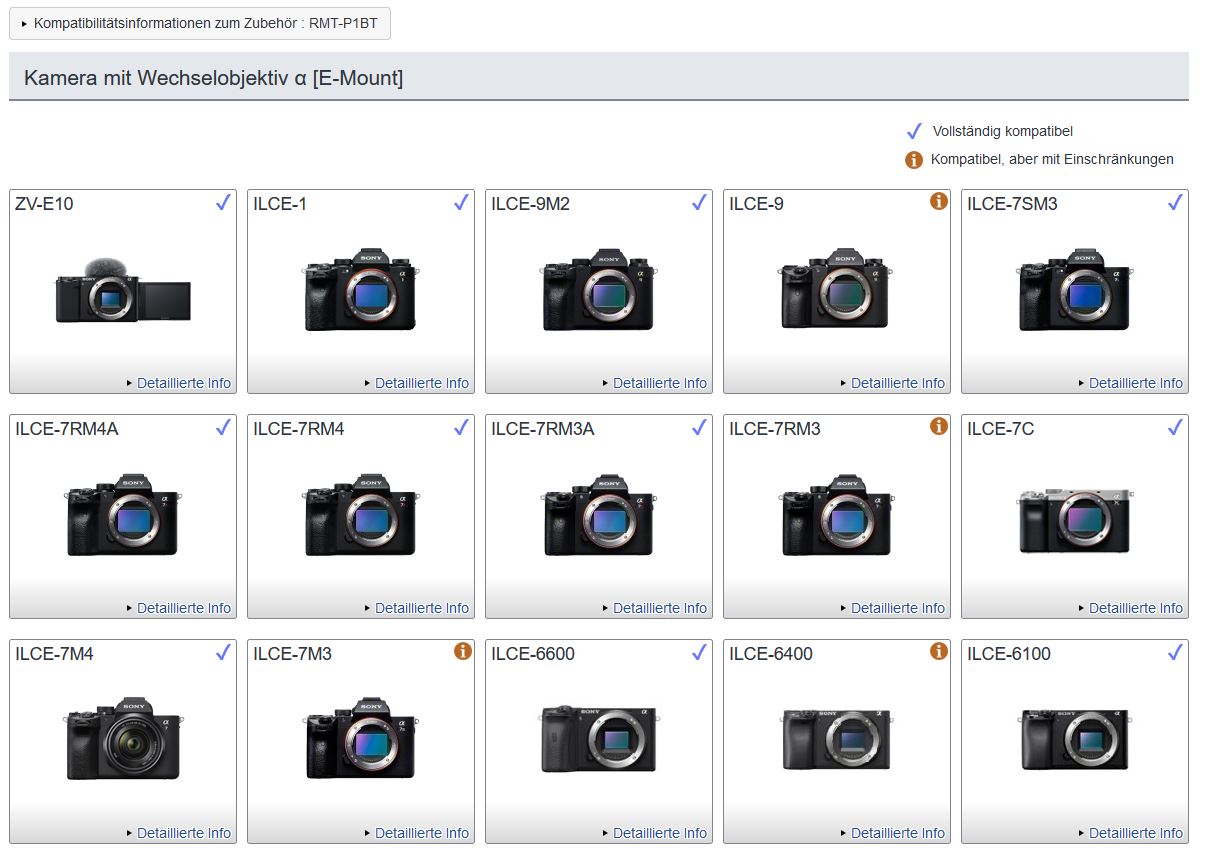Choose the ILCE-7RM4 camera image
Image resolution: width=1205 pixels, height=857 pixels.
coord(361,514)
